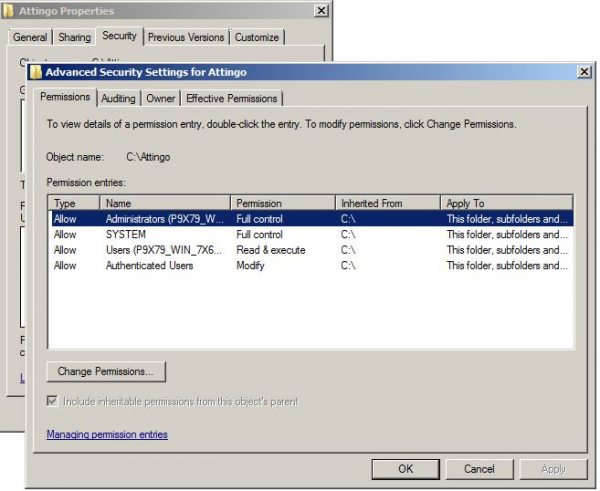Image resolution: width=600 pixels, height=491 pixels.
Task: Switch to the Auditing tab
Action: coord(118,98)
